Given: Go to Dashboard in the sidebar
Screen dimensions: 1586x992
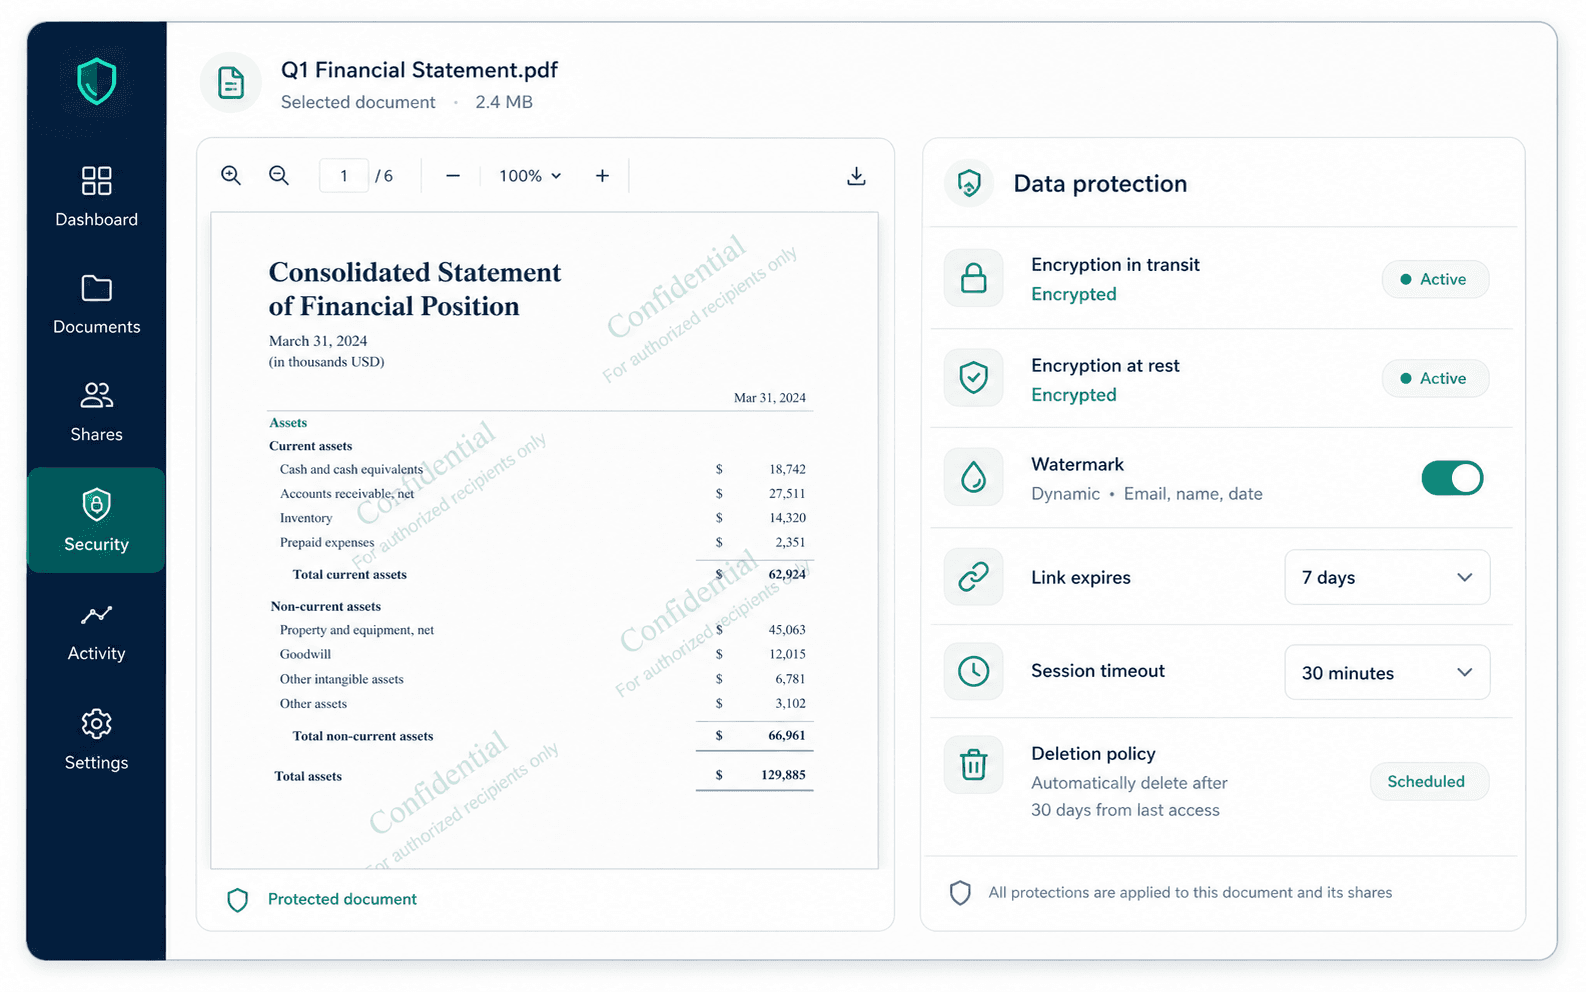Looking at the screenshot, I should (x=96, y=197).
